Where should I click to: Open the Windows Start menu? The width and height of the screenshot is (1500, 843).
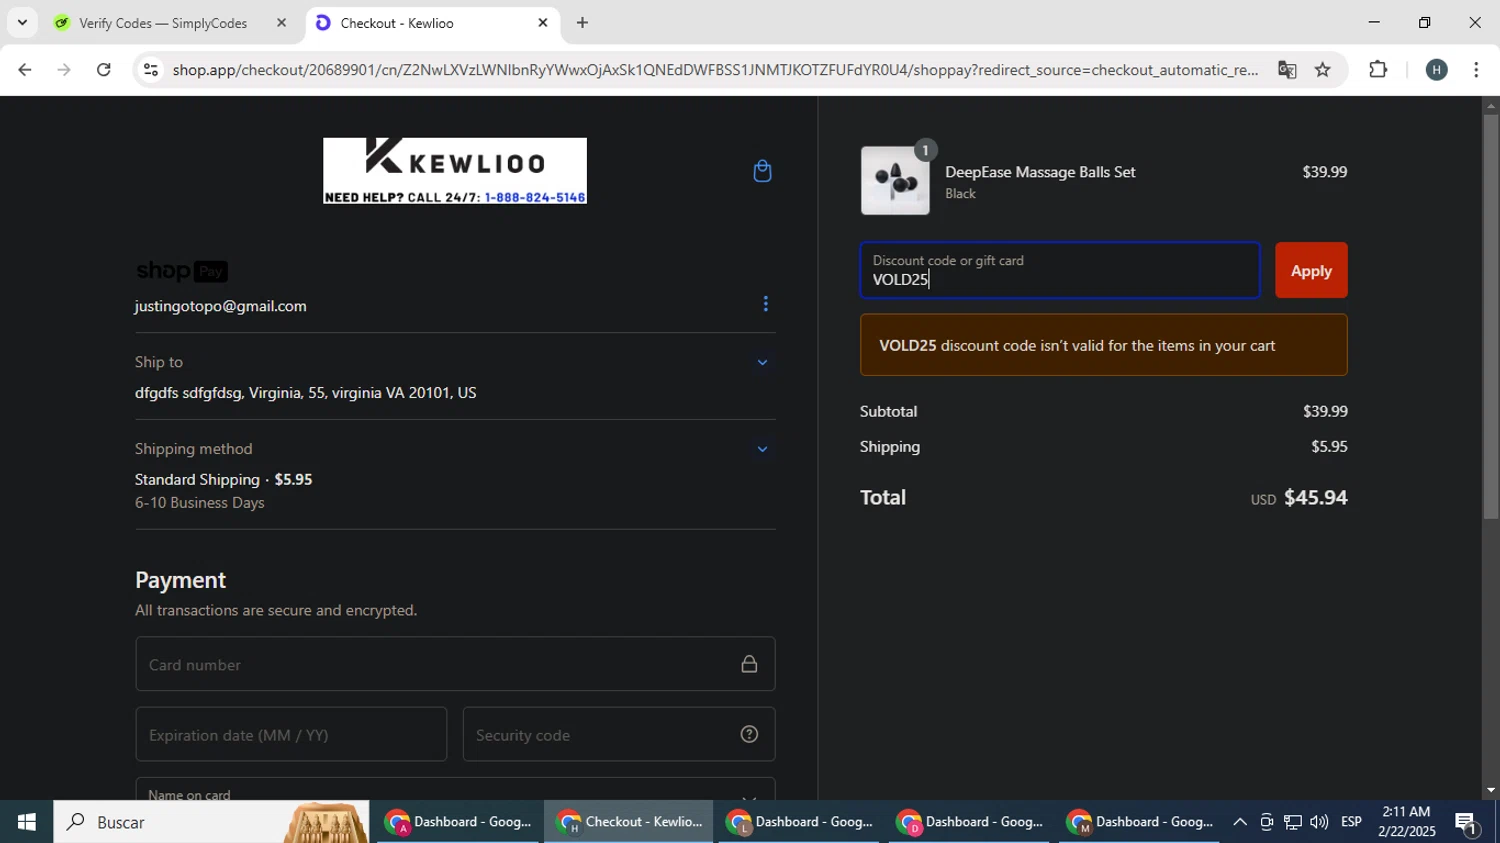coord(26,822)
